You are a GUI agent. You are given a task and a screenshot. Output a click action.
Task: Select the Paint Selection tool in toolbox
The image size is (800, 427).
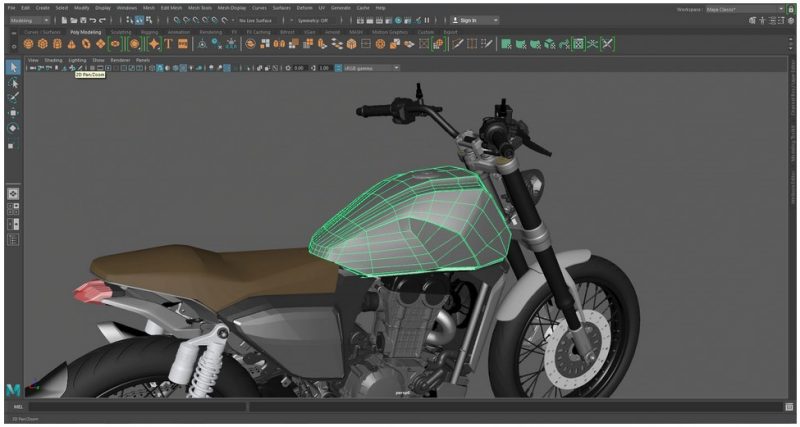13,97
